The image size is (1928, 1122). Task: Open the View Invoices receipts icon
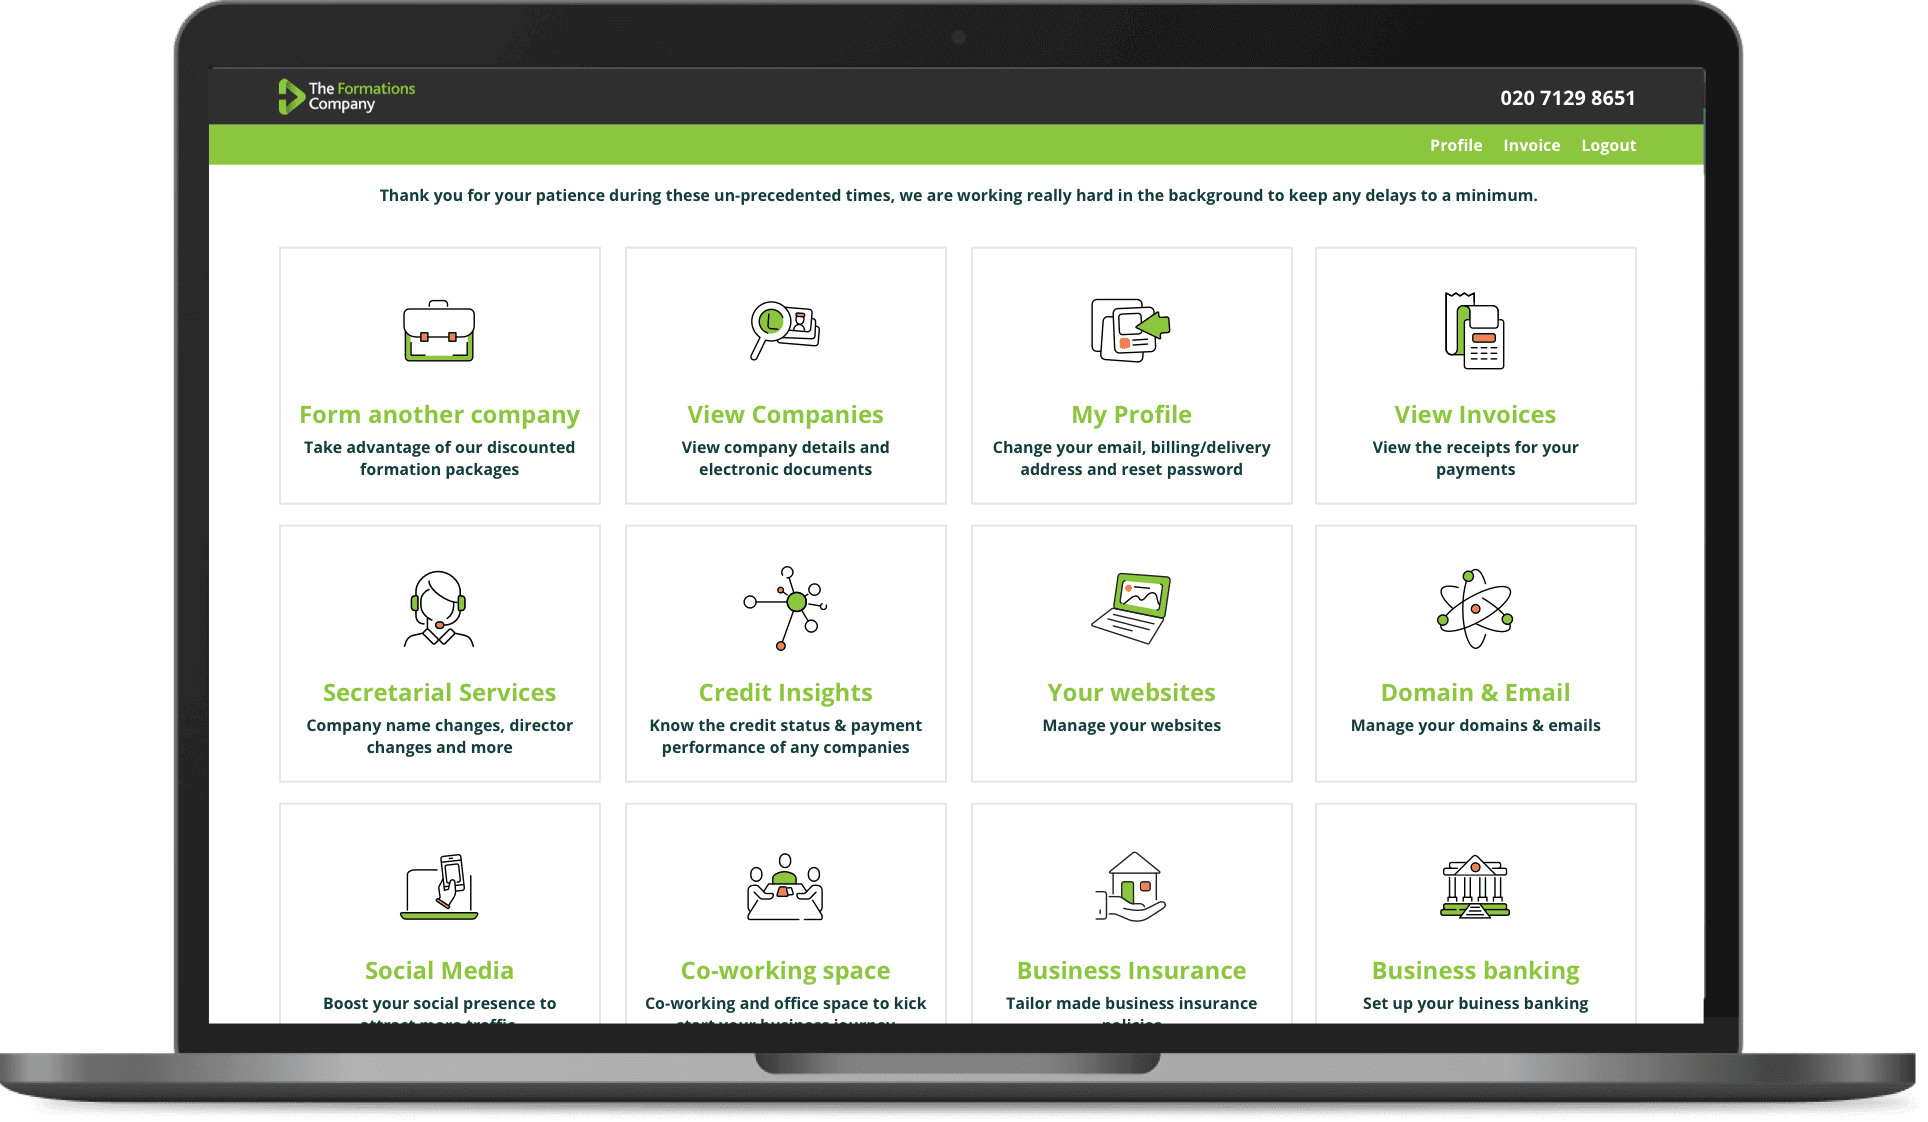[x=1474, y=330]
